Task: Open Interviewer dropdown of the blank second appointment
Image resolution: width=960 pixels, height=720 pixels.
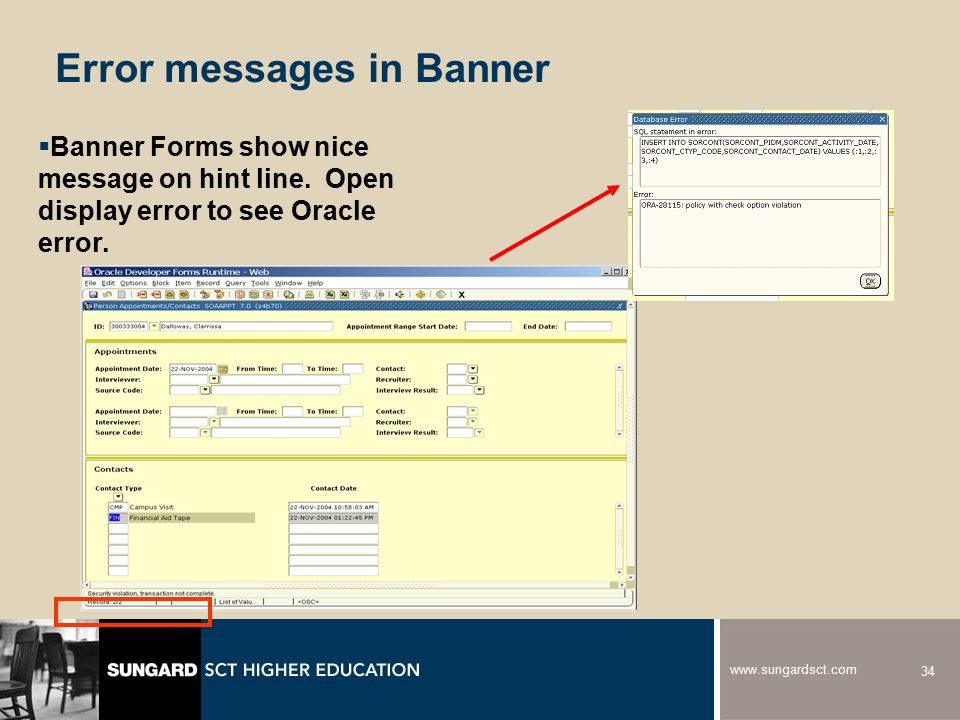Action: [214, 422]
